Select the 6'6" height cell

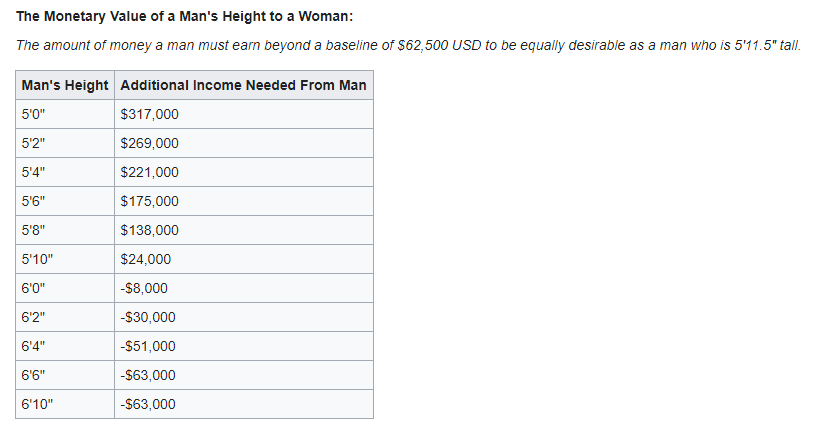click(65, 376)
